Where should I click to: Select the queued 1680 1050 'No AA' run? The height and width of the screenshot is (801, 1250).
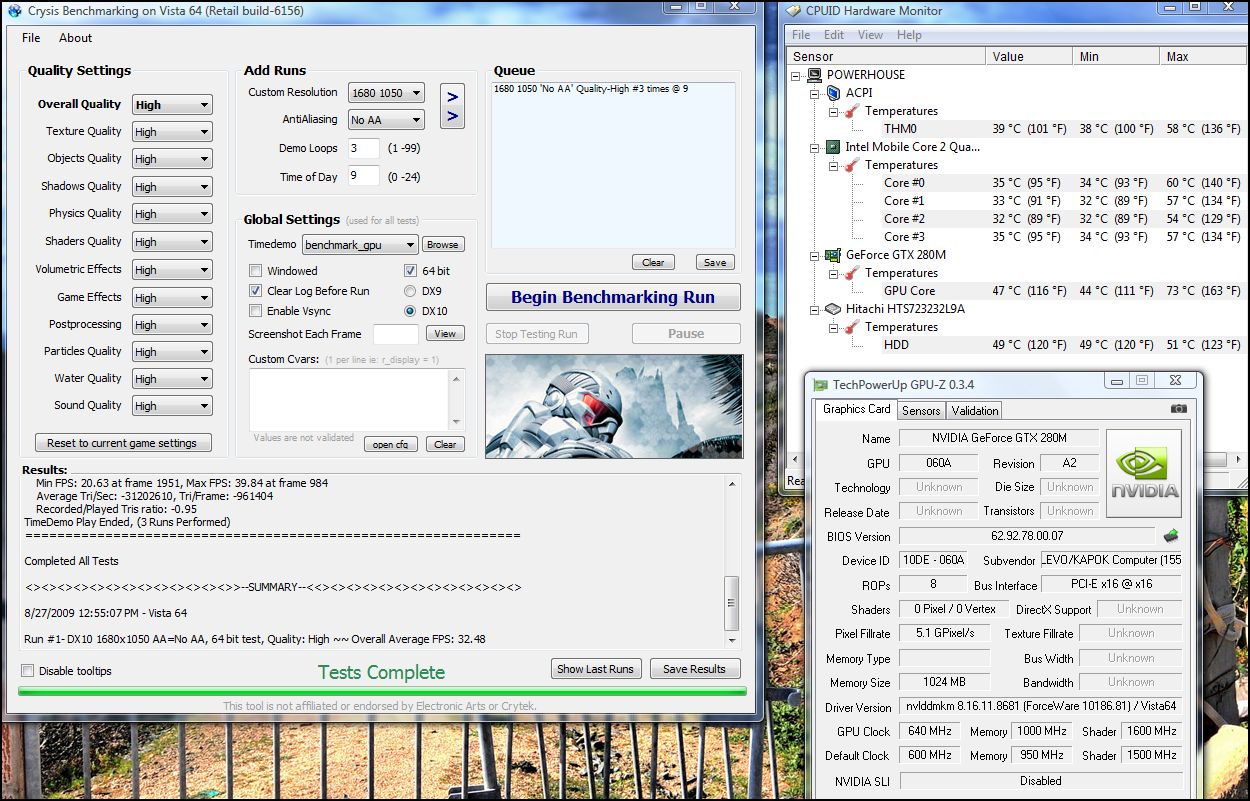(x=590, y=89)
